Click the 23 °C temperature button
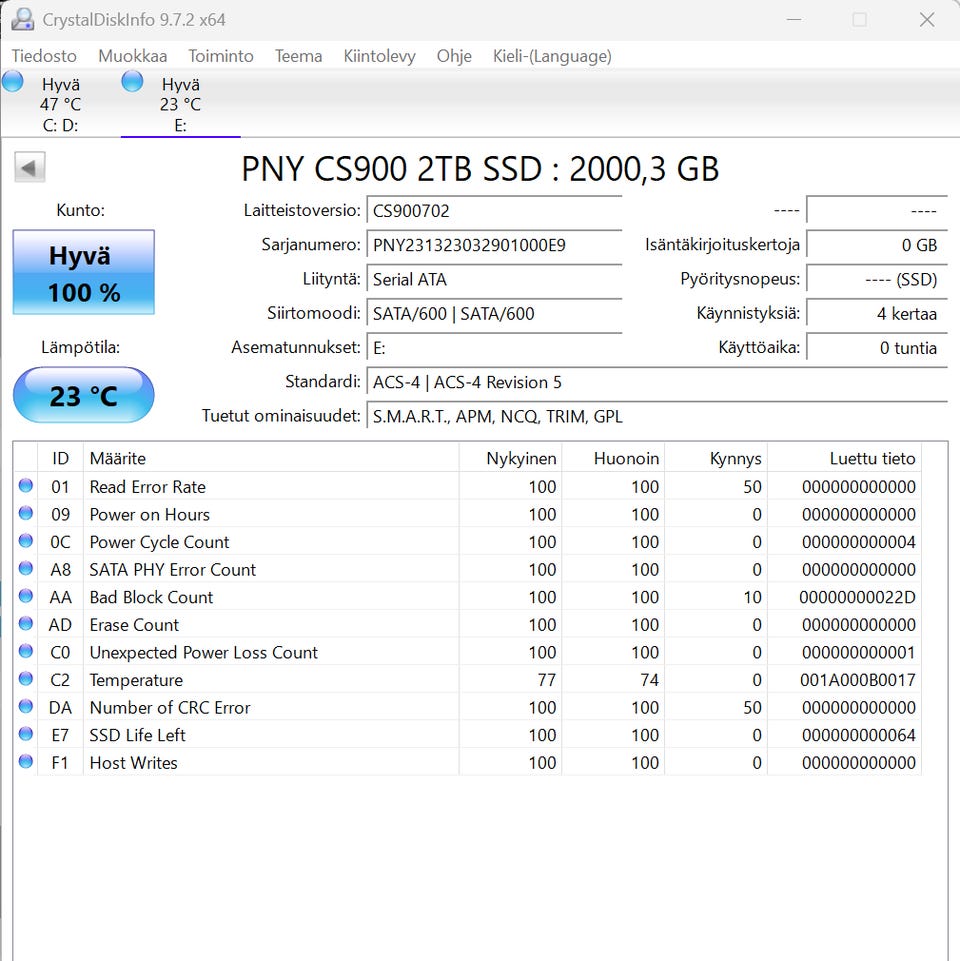This screenshot has width=960, height=961. [x=84, y=396]
